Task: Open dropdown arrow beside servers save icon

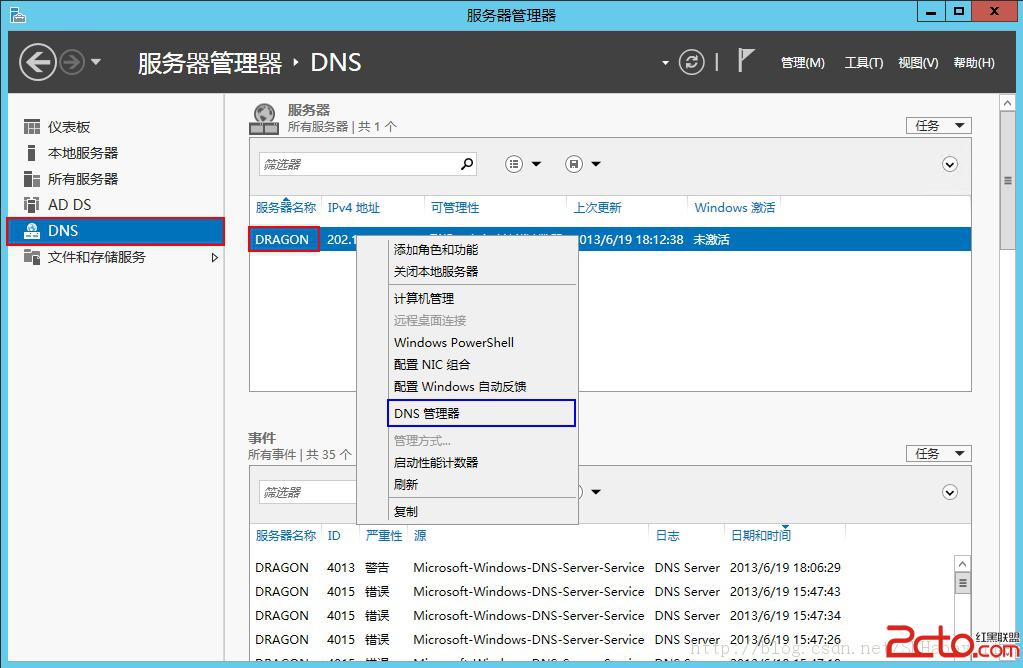Action: click(x=596, y=164)
